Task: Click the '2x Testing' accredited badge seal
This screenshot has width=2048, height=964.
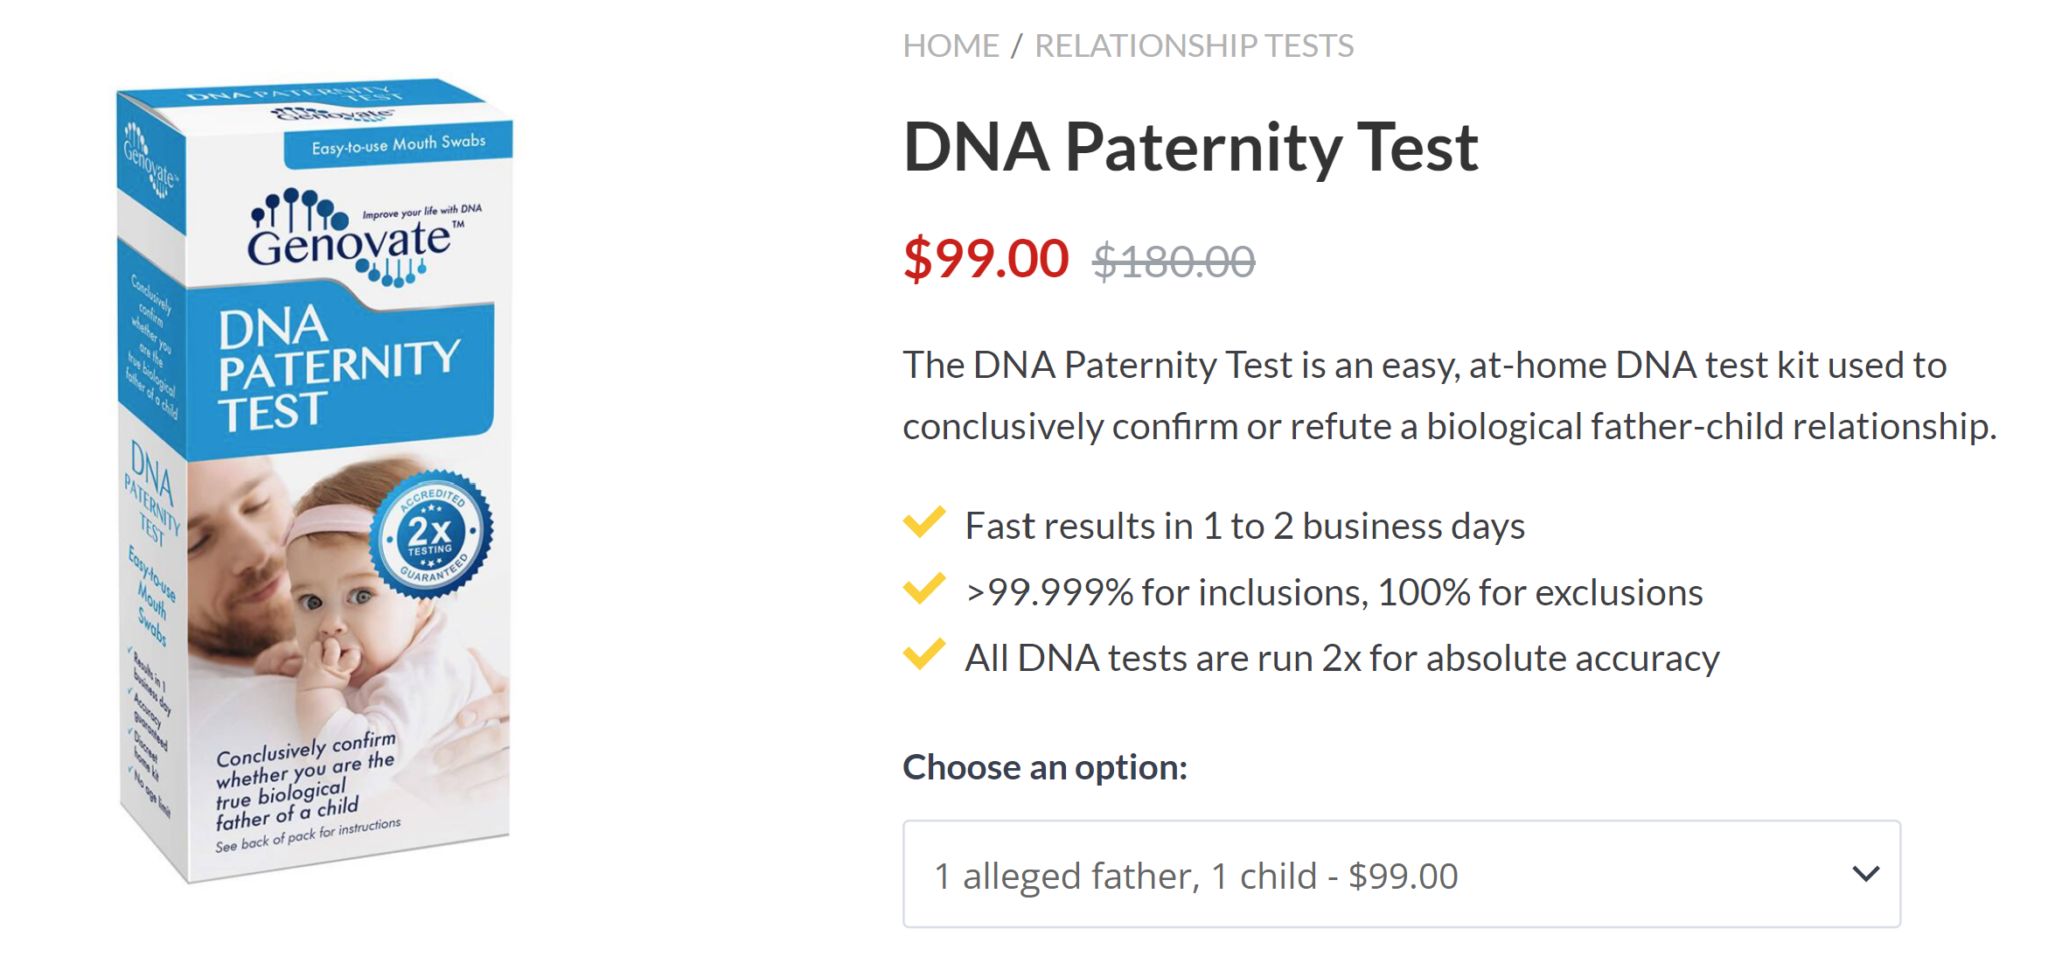Action: 431,535
